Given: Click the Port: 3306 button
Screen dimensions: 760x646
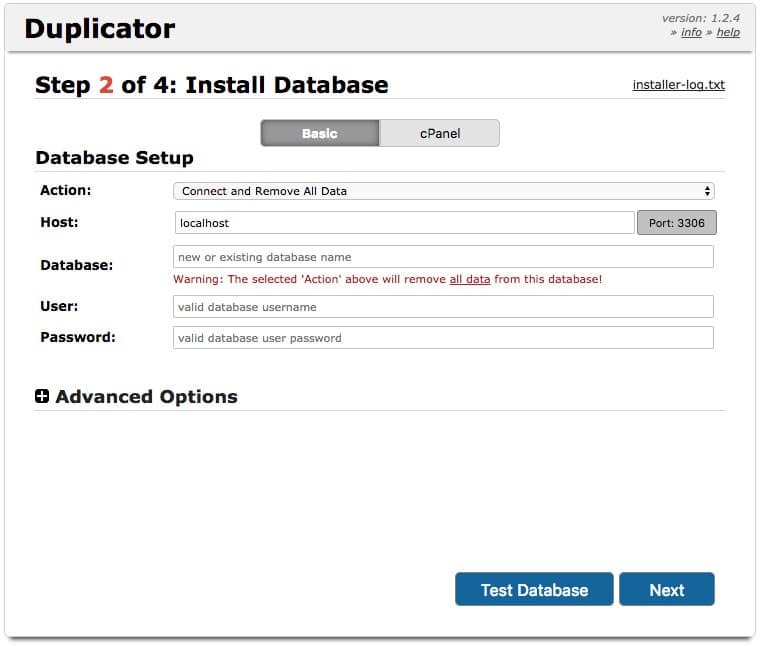Looking at the screenshot, I should tap(676, 223).
